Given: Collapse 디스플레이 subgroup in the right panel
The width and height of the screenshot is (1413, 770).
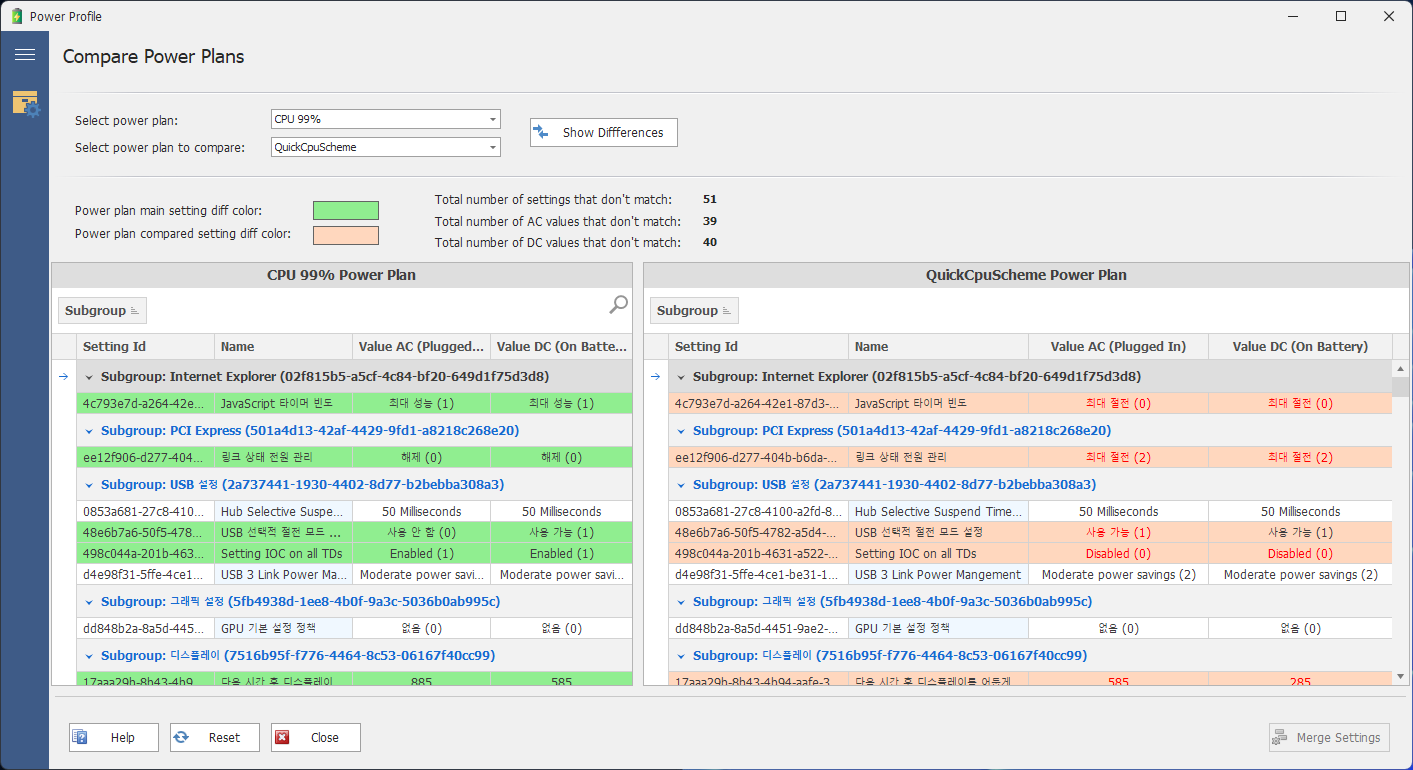Looking at the screenshot, I should [x=681, y=656].
